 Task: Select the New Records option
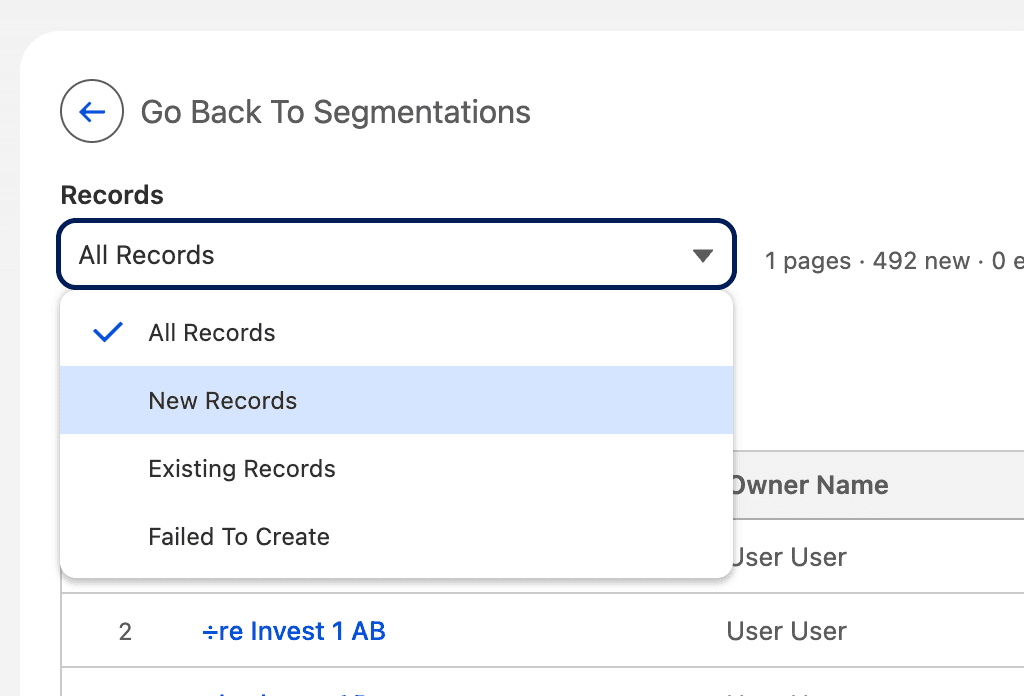point(222,400)
